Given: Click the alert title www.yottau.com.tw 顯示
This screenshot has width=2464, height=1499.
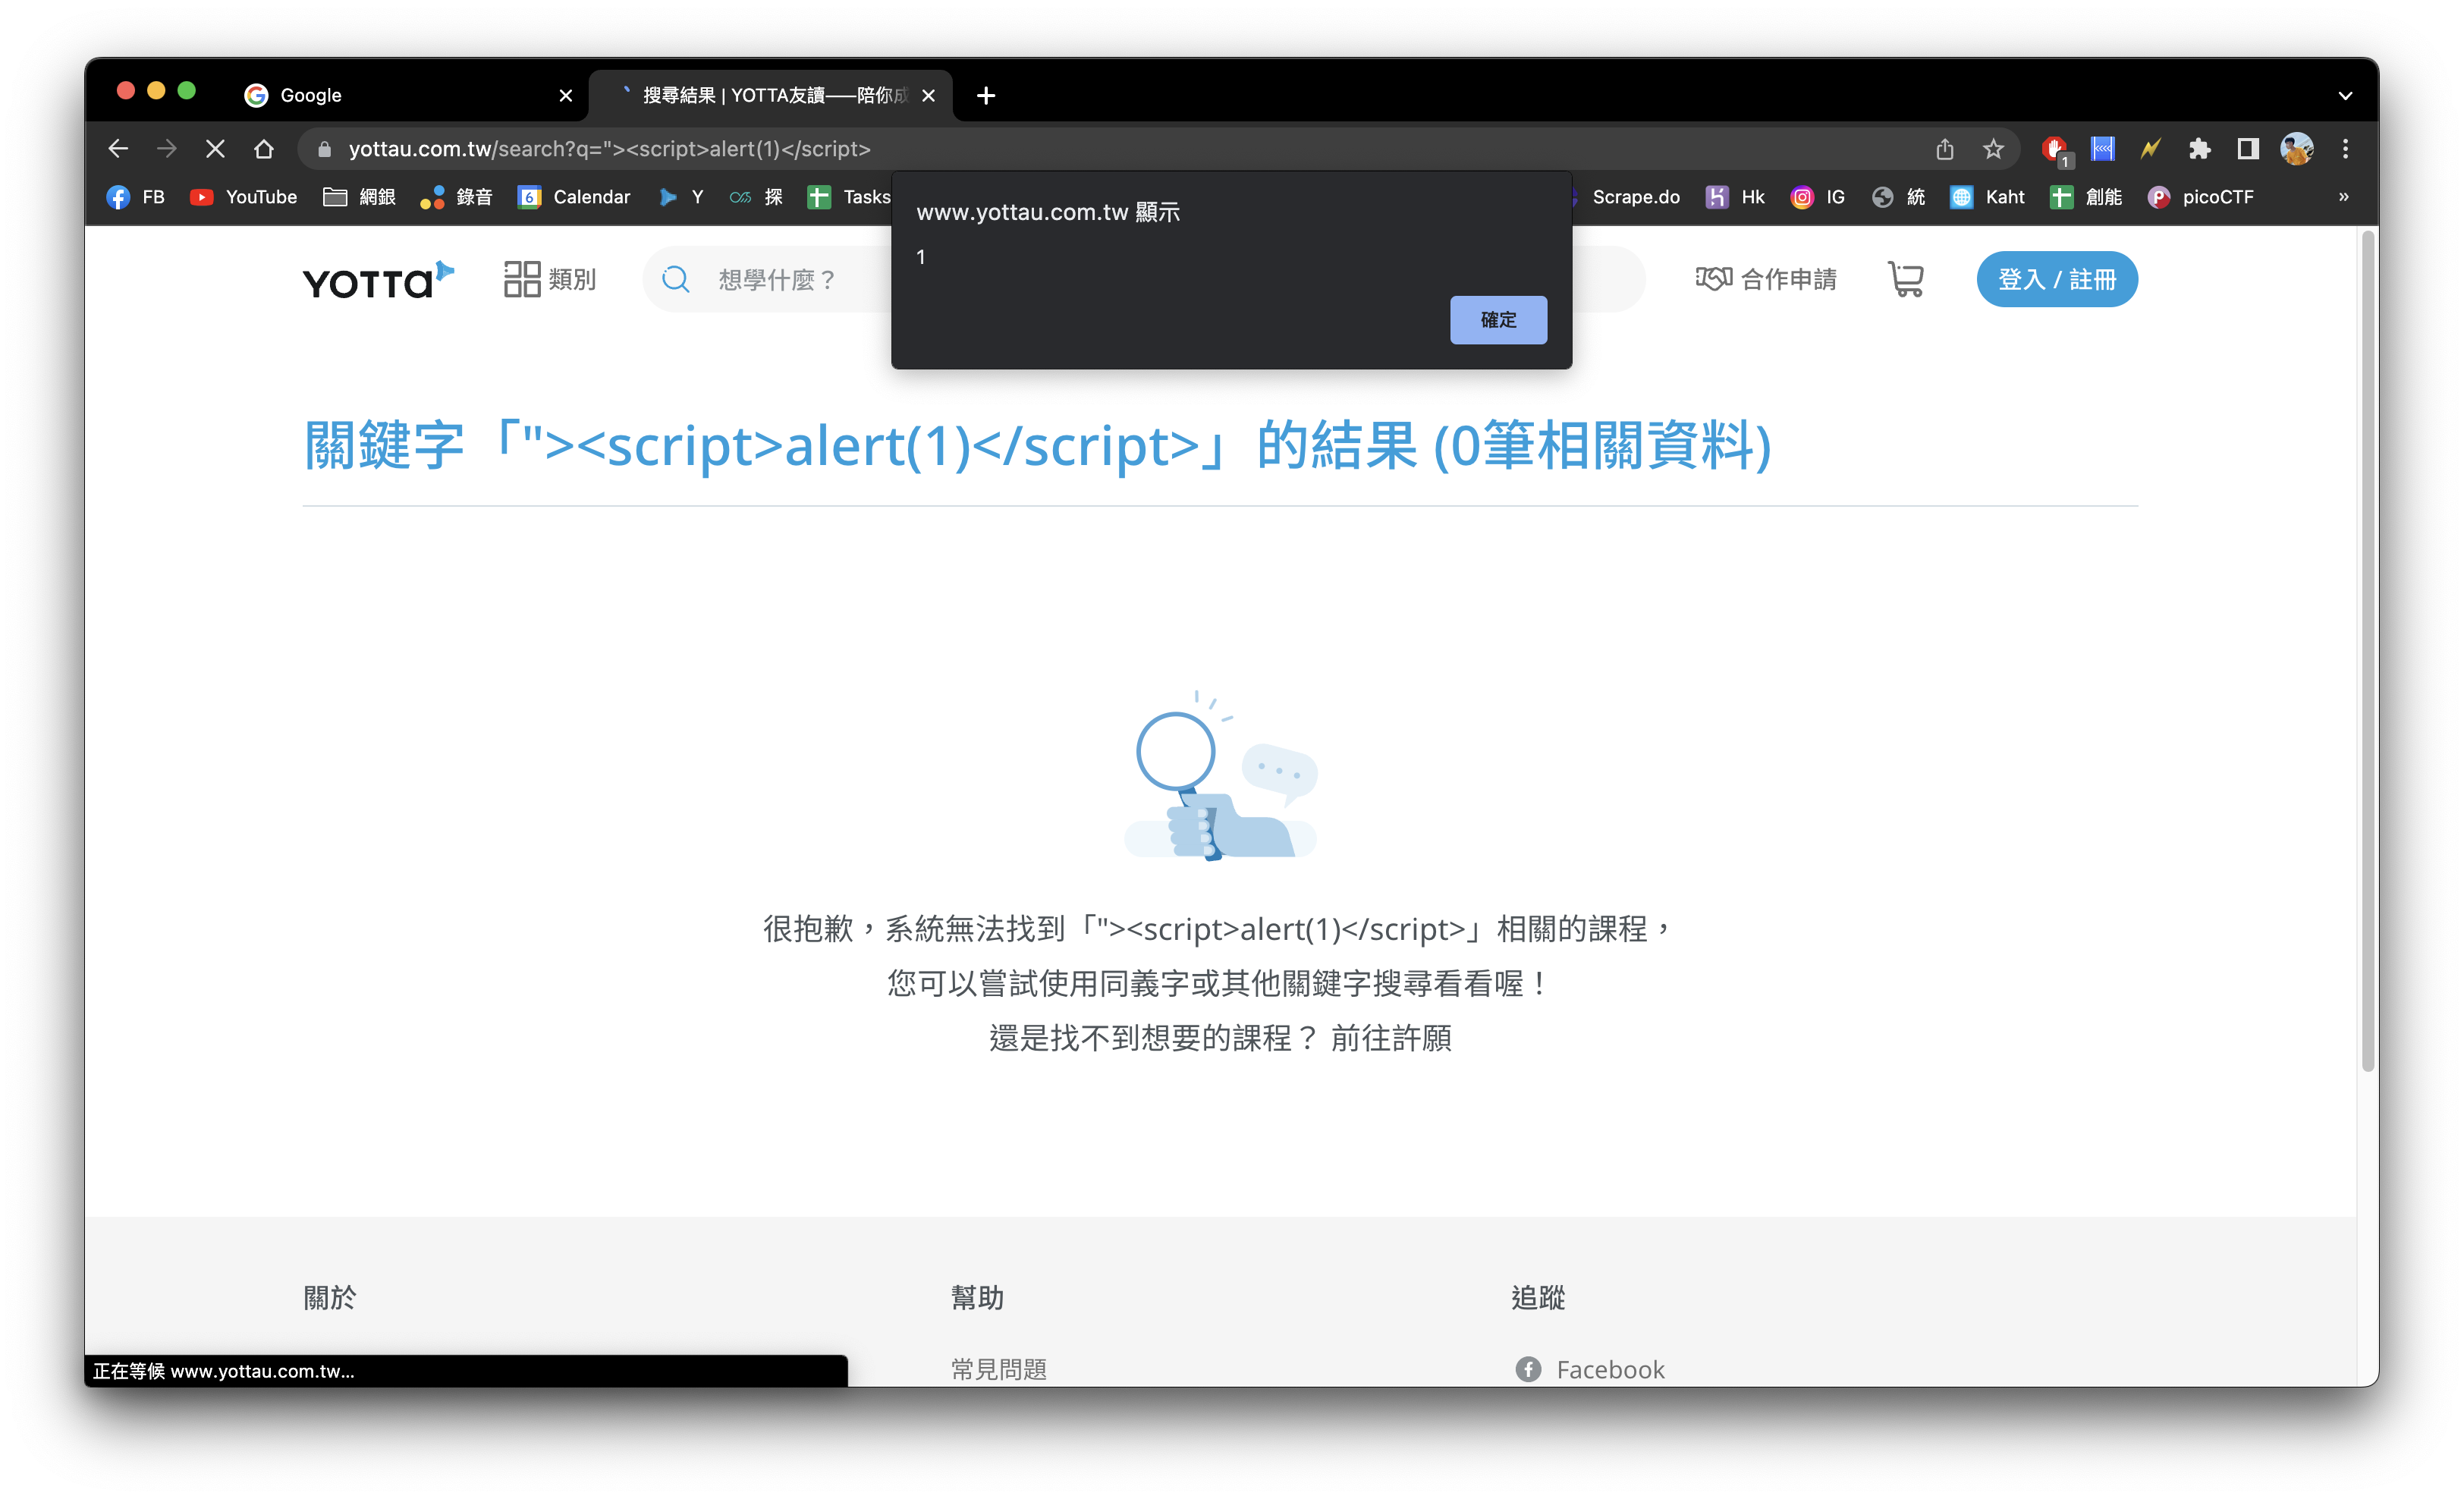Looking at the screenshot, I should (x=1048, y=212).
